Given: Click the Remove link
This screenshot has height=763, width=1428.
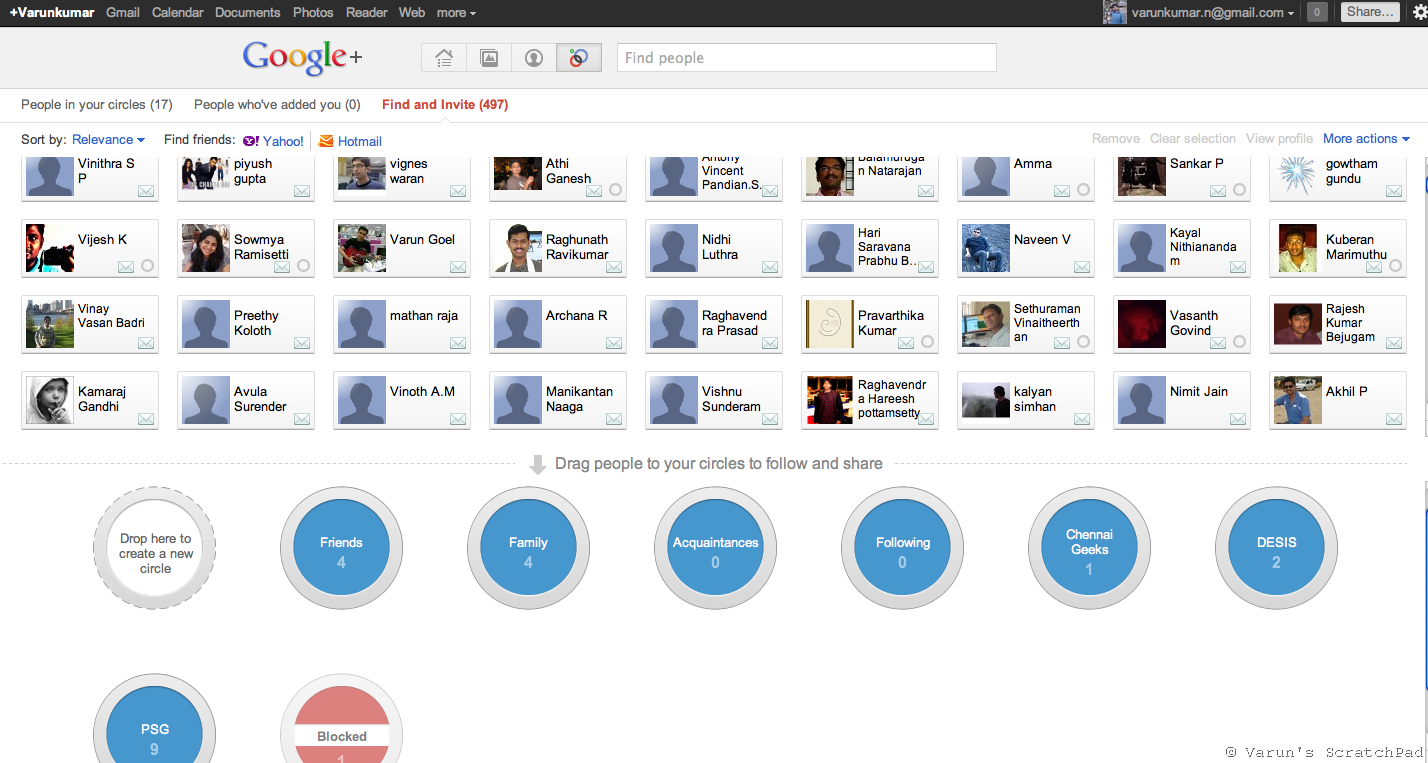Looking at the screenshot, I should point(1116,139).
